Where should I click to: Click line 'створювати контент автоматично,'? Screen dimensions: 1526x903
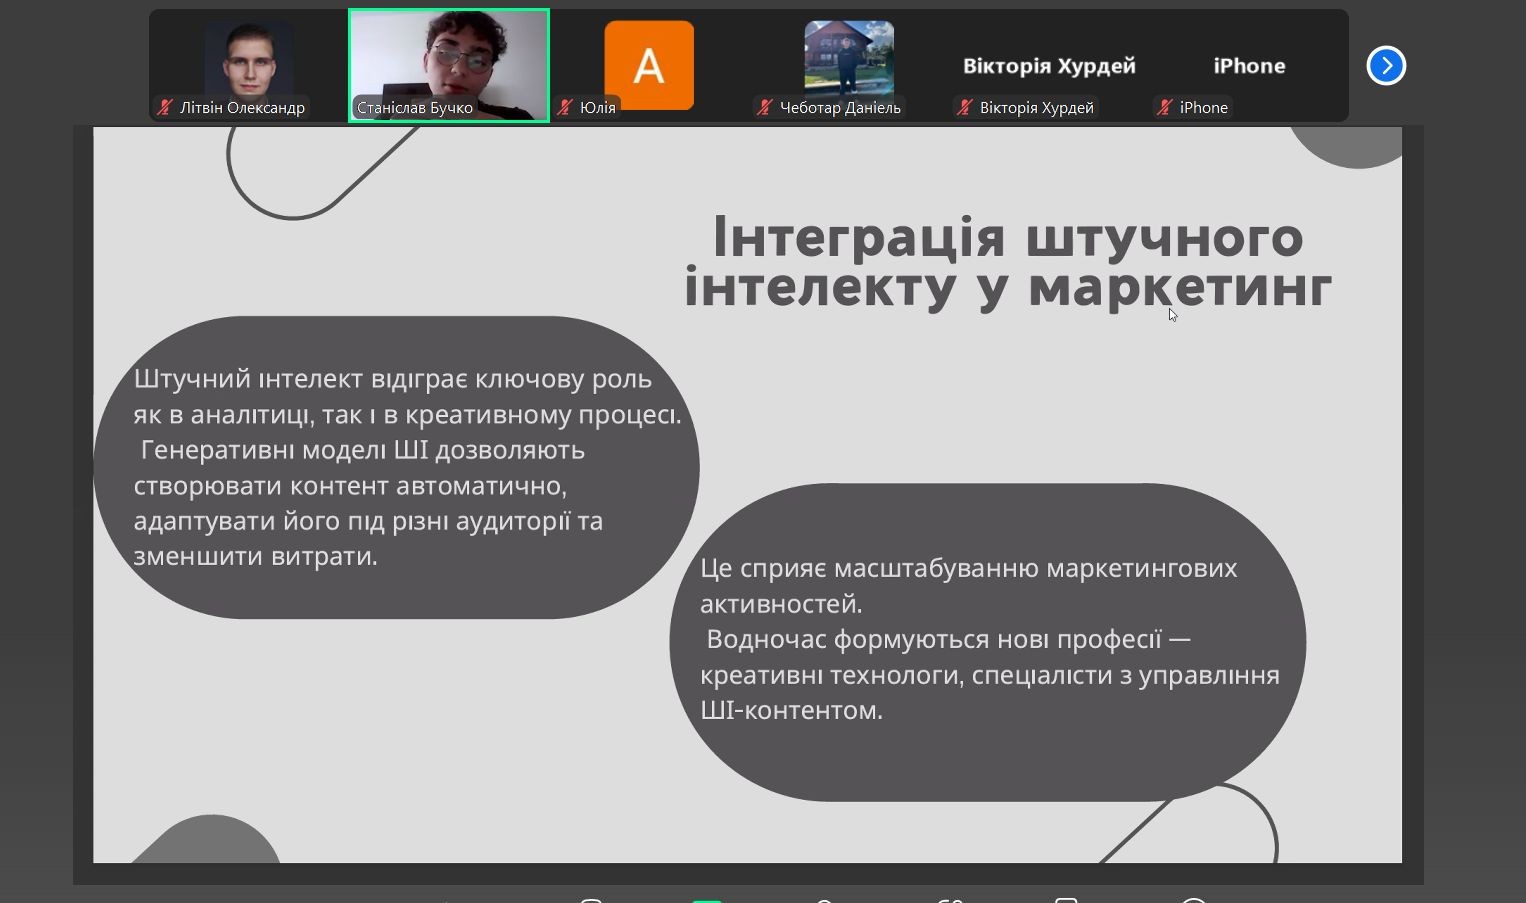tap(350, 486)
